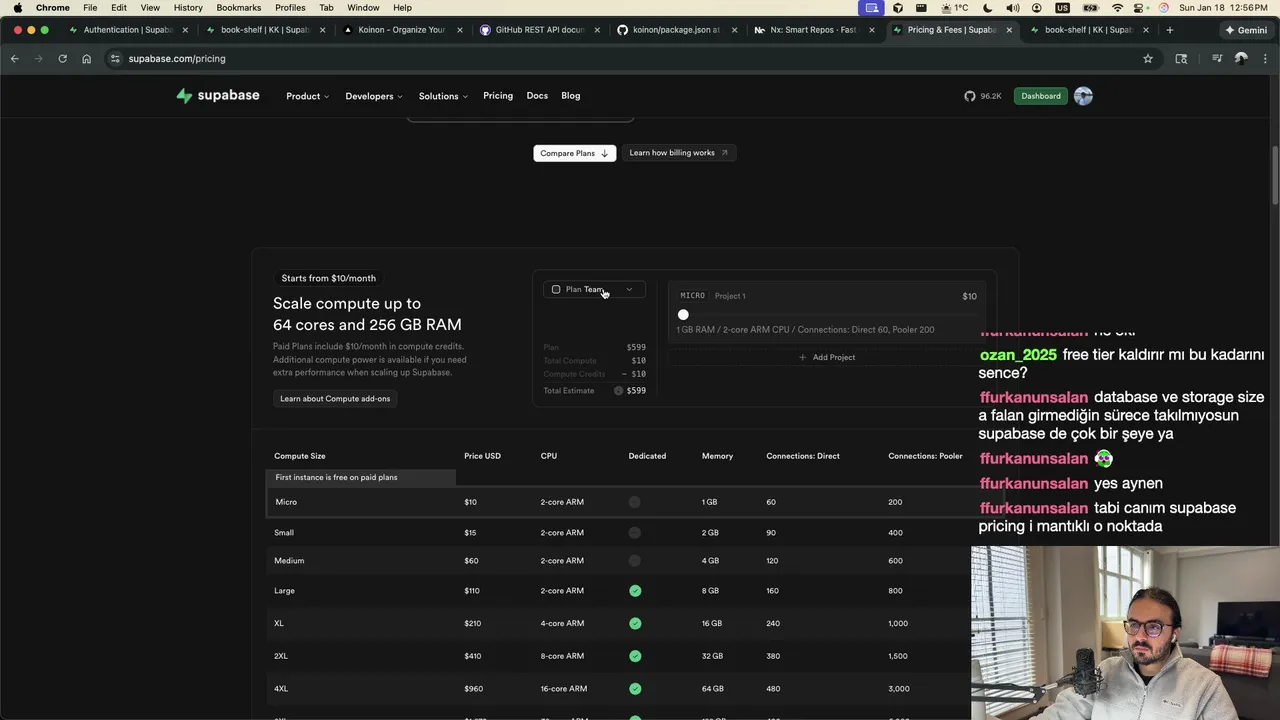This screenshot has height=720, width=1280.
Task: Open the new tab plus button
Action: (1169, 30)
